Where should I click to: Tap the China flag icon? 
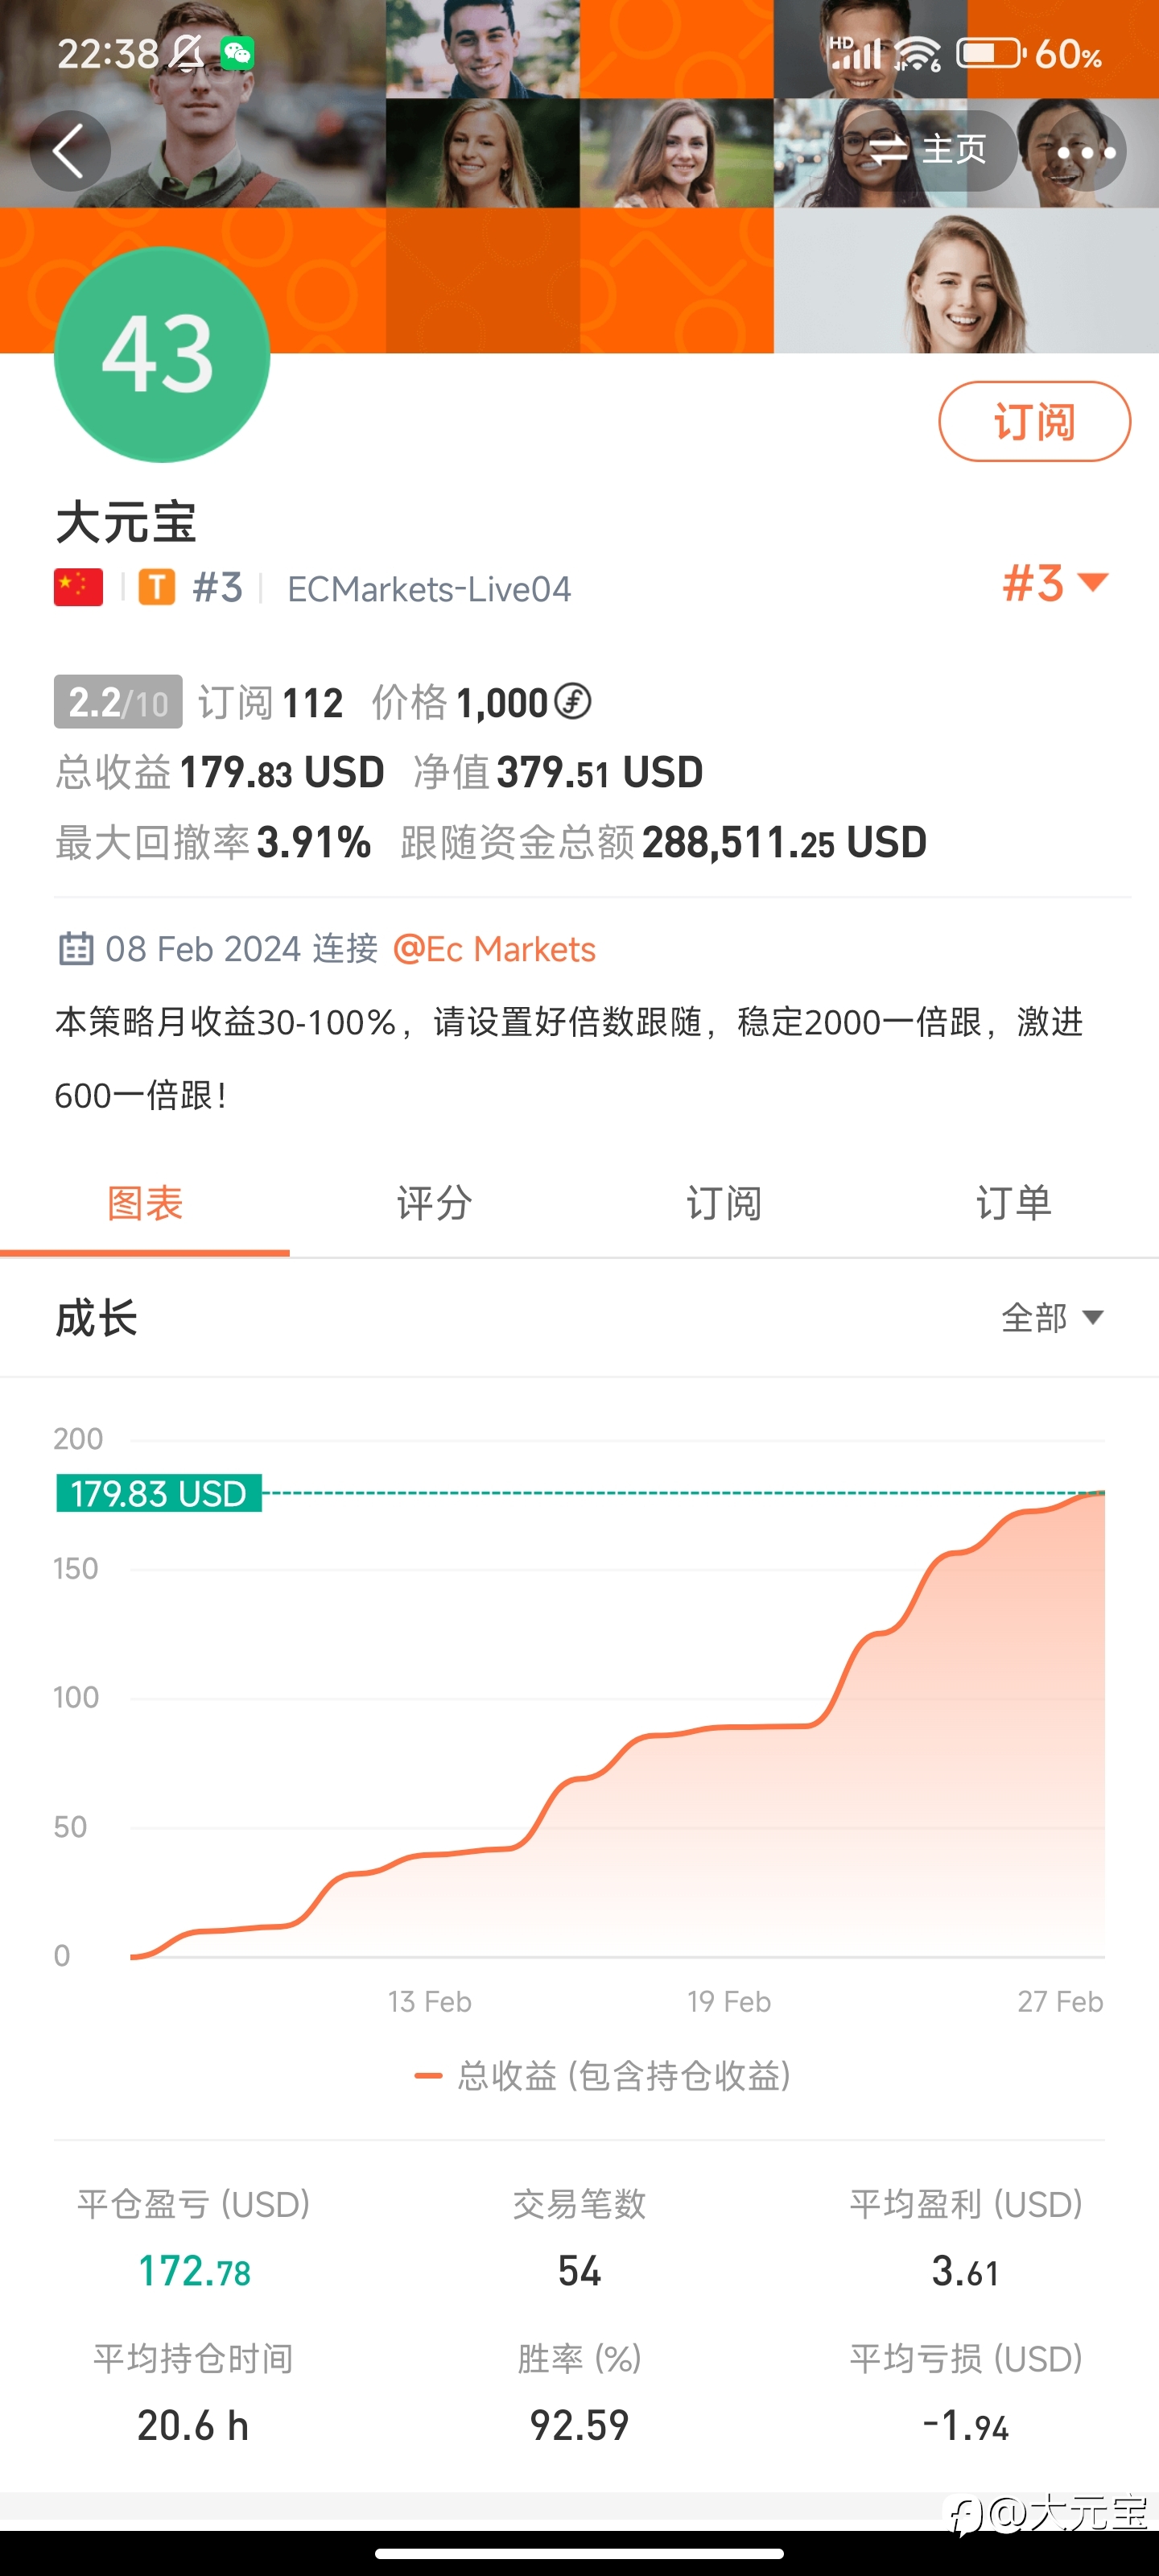point(79,588)
